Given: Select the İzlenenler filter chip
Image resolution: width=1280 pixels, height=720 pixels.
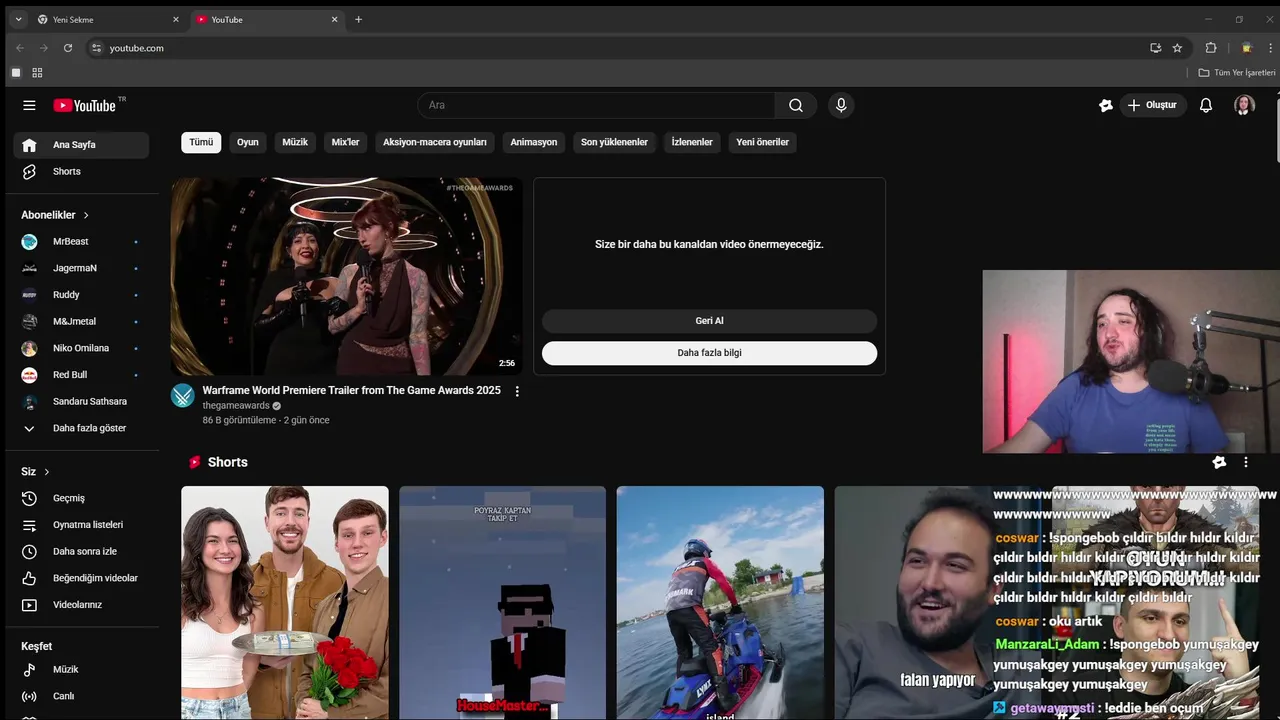Looking at the screenshot, I should tap(692, 142).
